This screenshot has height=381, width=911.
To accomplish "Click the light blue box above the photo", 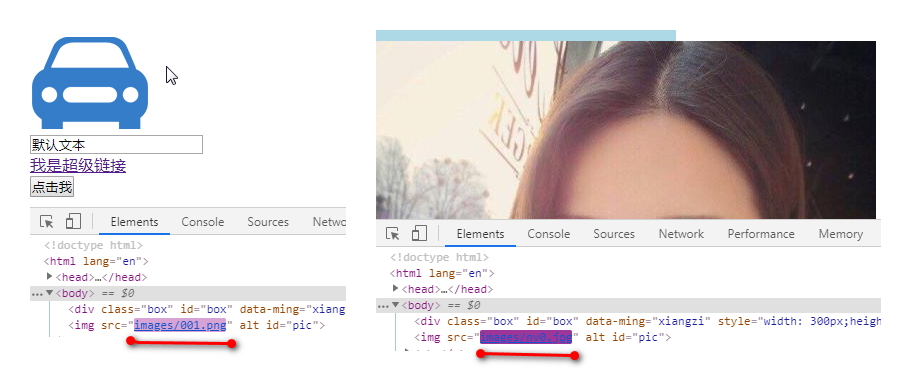I will (526, 35).
